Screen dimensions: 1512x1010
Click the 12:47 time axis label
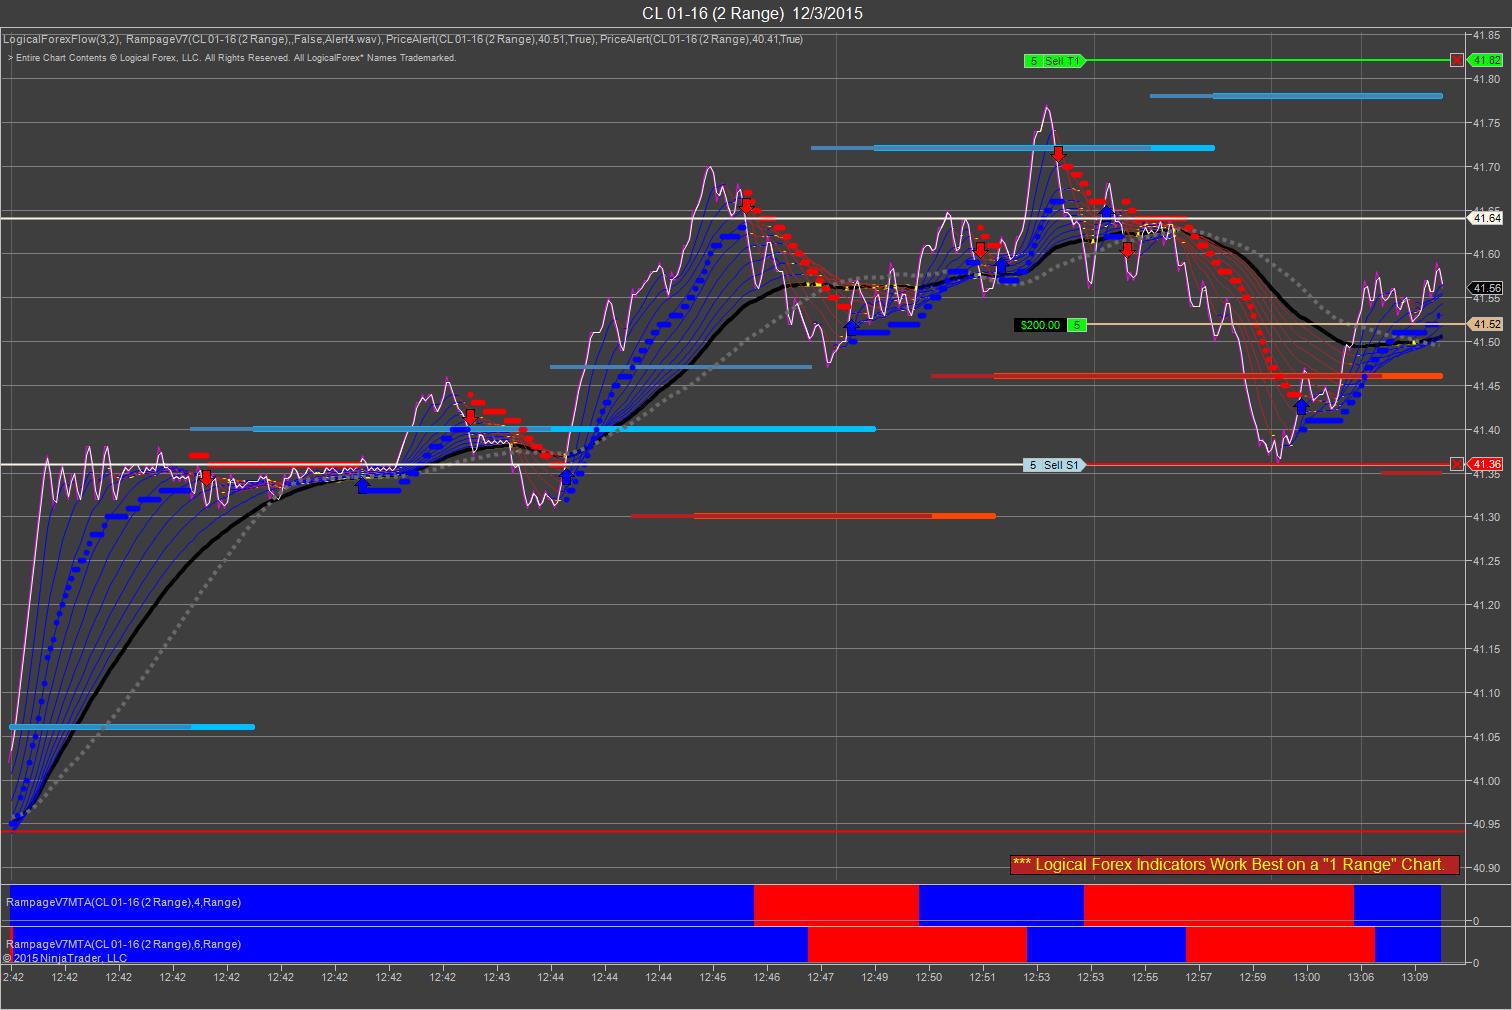click(x=821, y=977)
